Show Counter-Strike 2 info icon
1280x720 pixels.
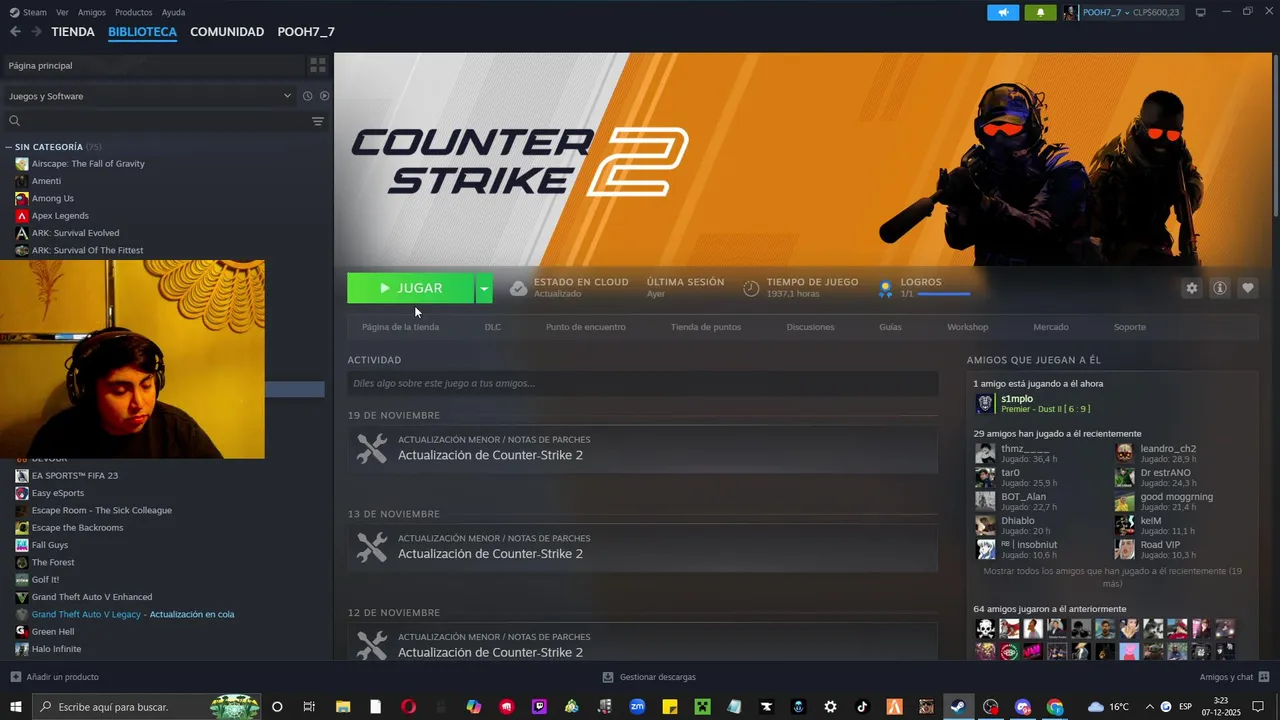coord(1220,288)
